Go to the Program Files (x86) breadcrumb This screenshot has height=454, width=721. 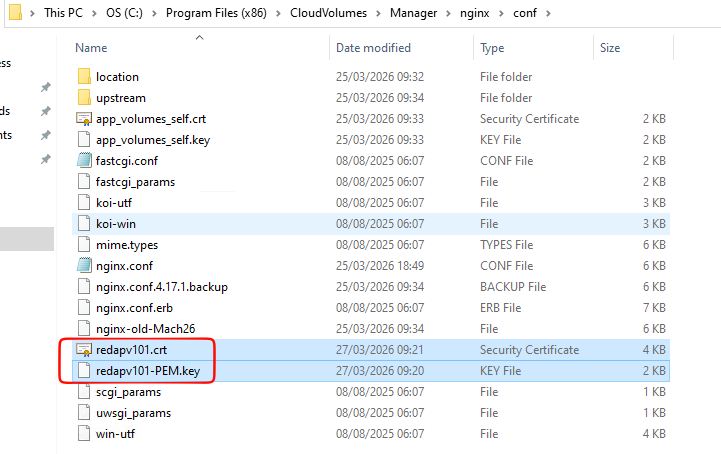click(x=216, y=13)
